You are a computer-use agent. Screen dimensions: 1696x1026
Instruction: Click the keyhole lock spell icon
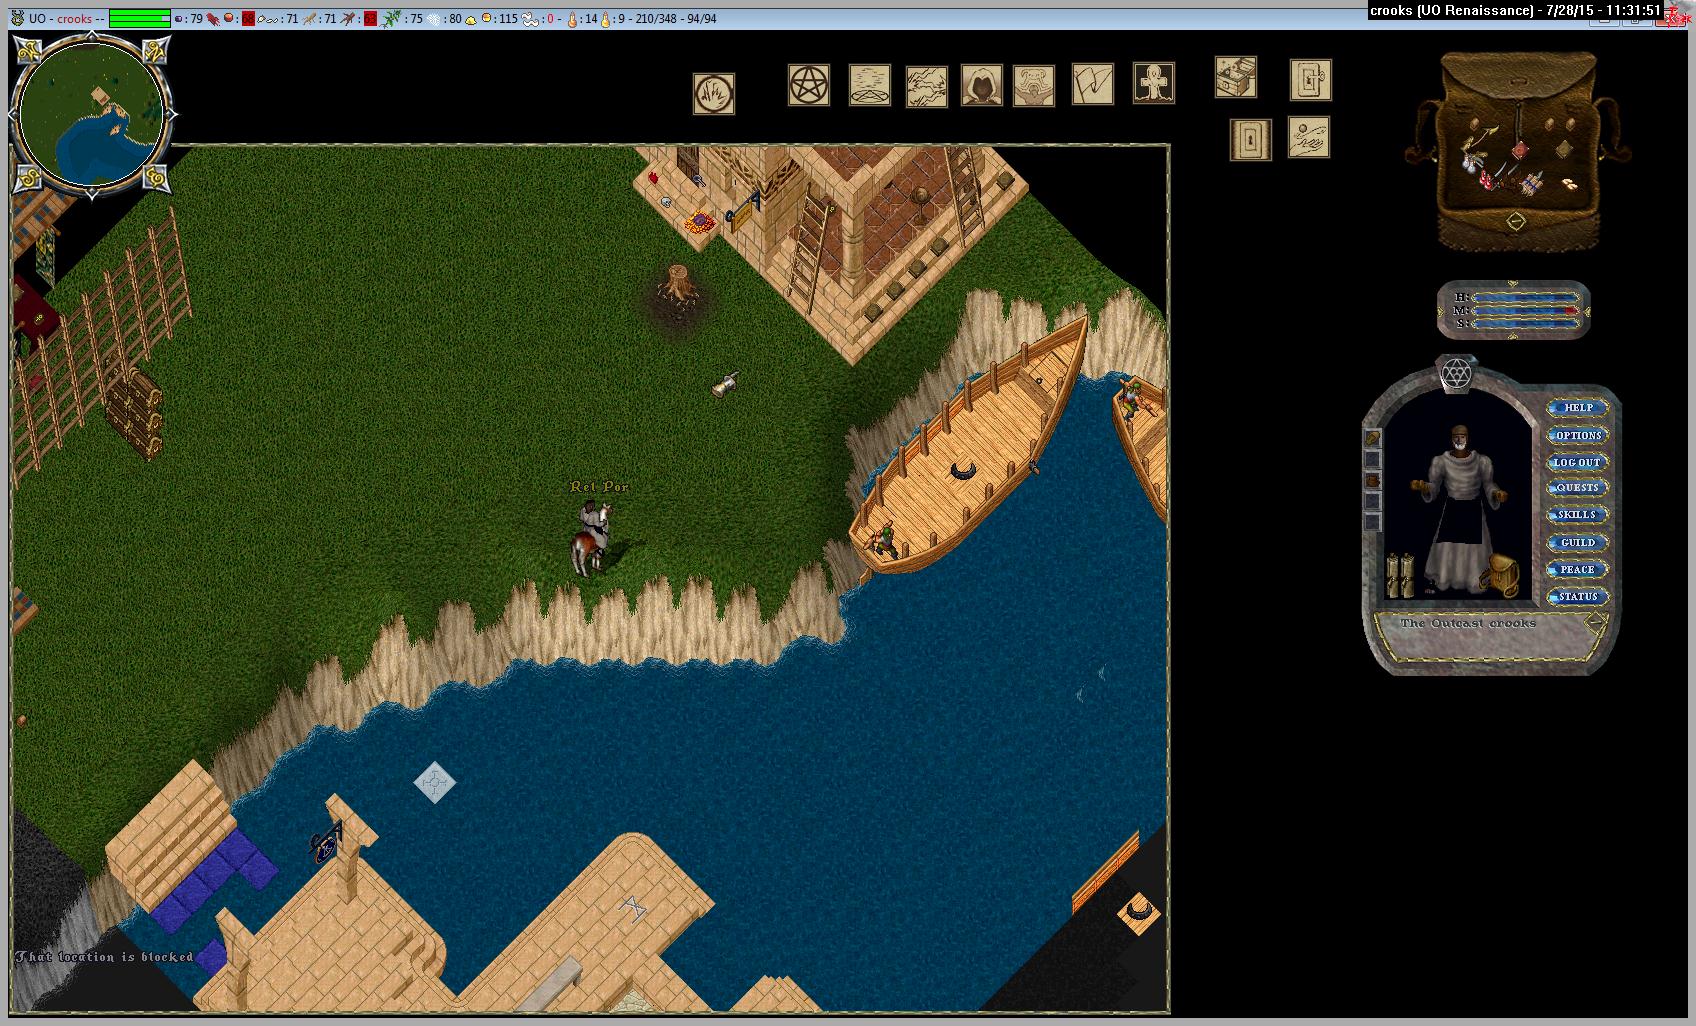tap(1251, 140)
